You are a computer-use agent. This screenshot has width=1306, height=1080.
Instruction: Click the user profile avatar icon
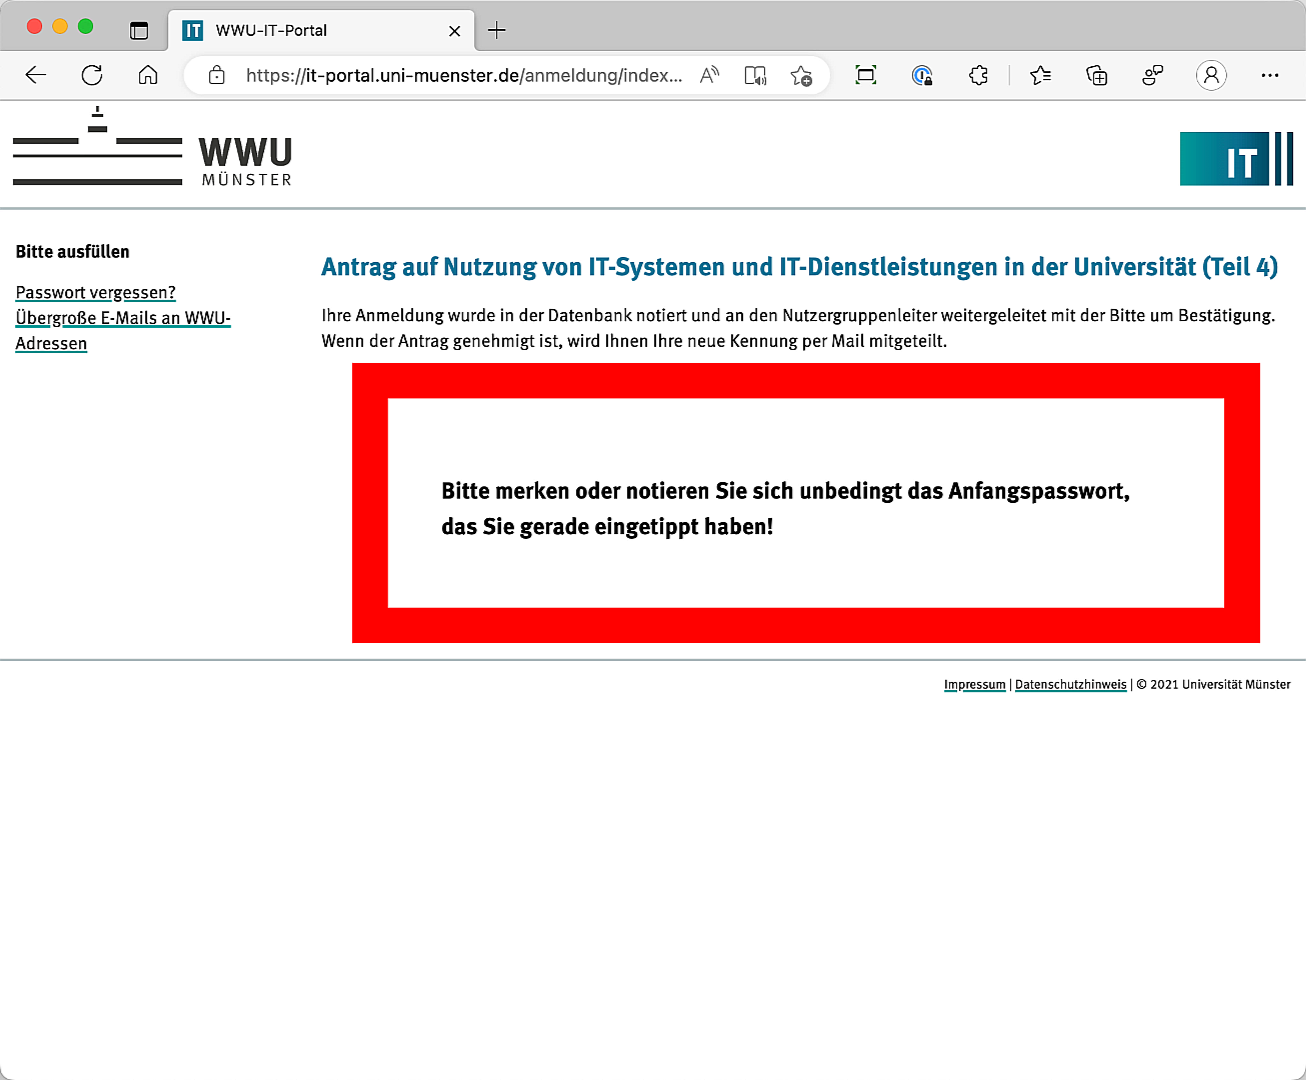(1211, 75)
